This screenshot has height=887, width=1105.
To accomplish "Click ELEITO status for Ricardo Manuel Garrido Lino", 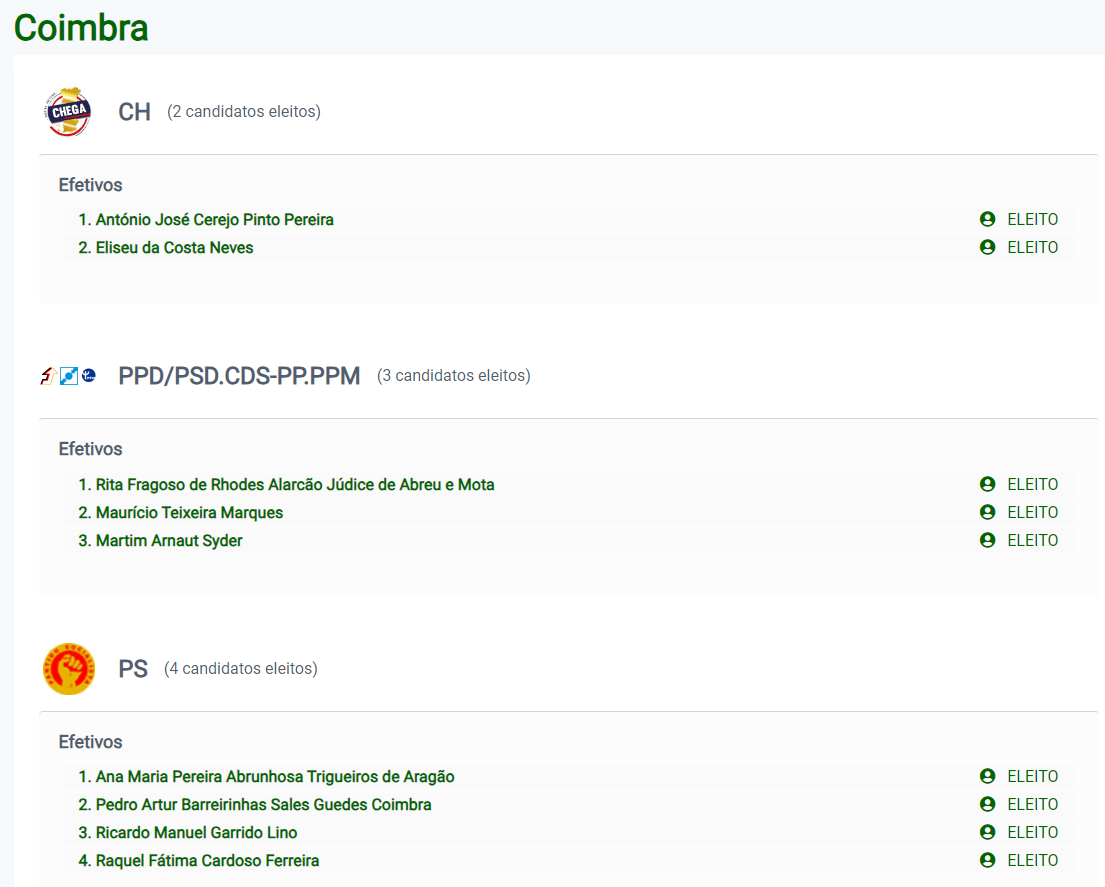I will pyautogui.click(x=1032, y=833).
